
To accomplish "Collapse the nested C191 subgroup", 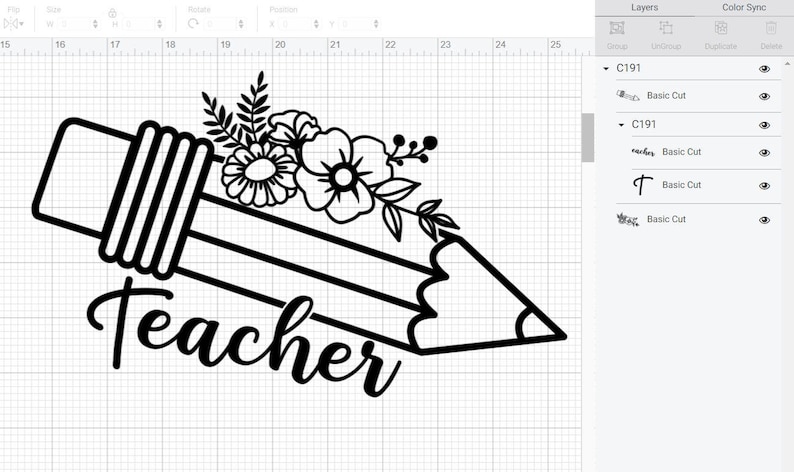I will [x=621, y=125].
